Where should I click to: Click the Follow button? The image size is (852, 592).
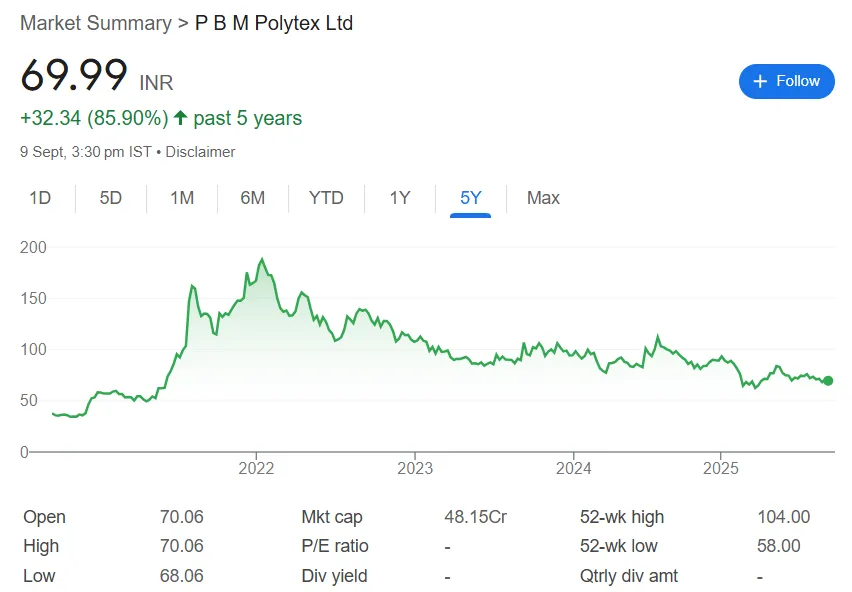coord(786,81)
